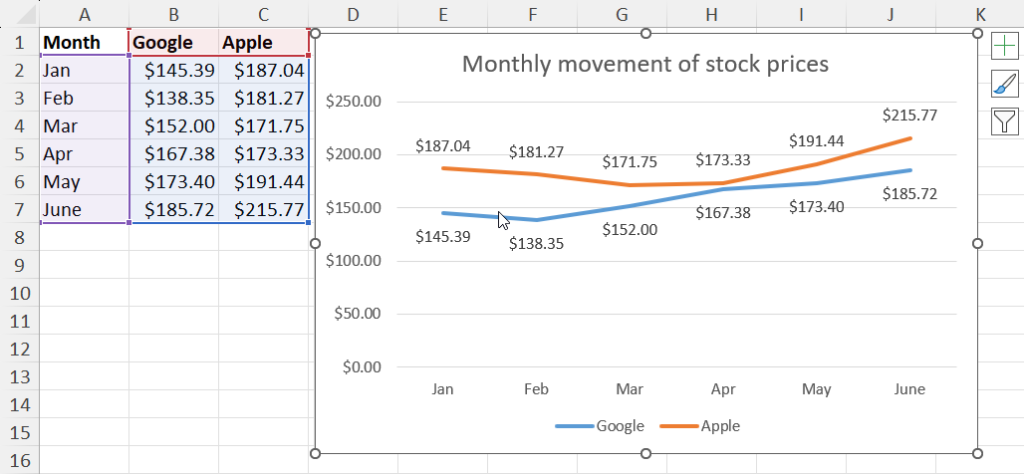Select the Mar label on horizontal axis
Viewport: 1024px width, 474px height.
pos(630,390)
